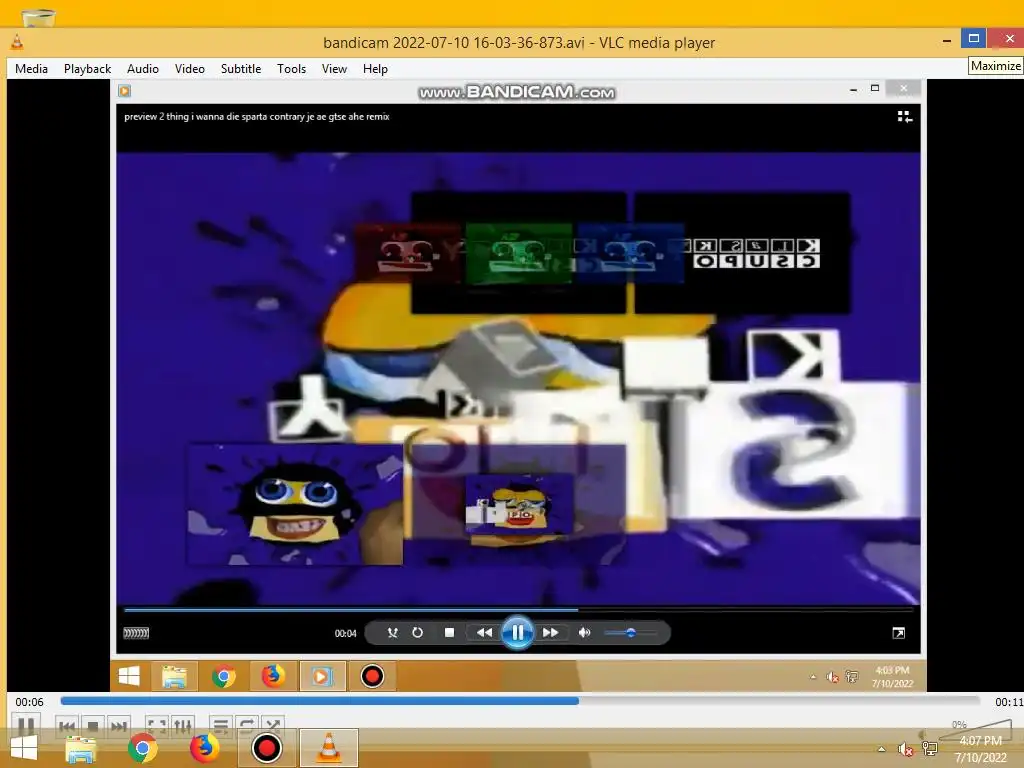Image resolution: width=1024 pixels, height=768 pixels.
Task: Jump to previous media in VLC
Action: (x=67, y=726)
